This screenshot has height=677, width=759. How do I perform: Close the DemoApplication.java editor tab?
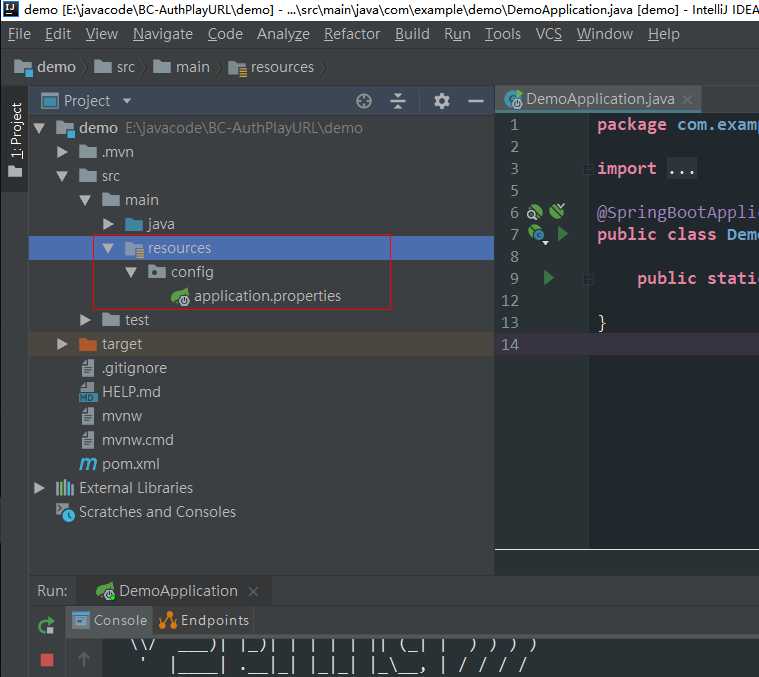(x=687, y=99)
